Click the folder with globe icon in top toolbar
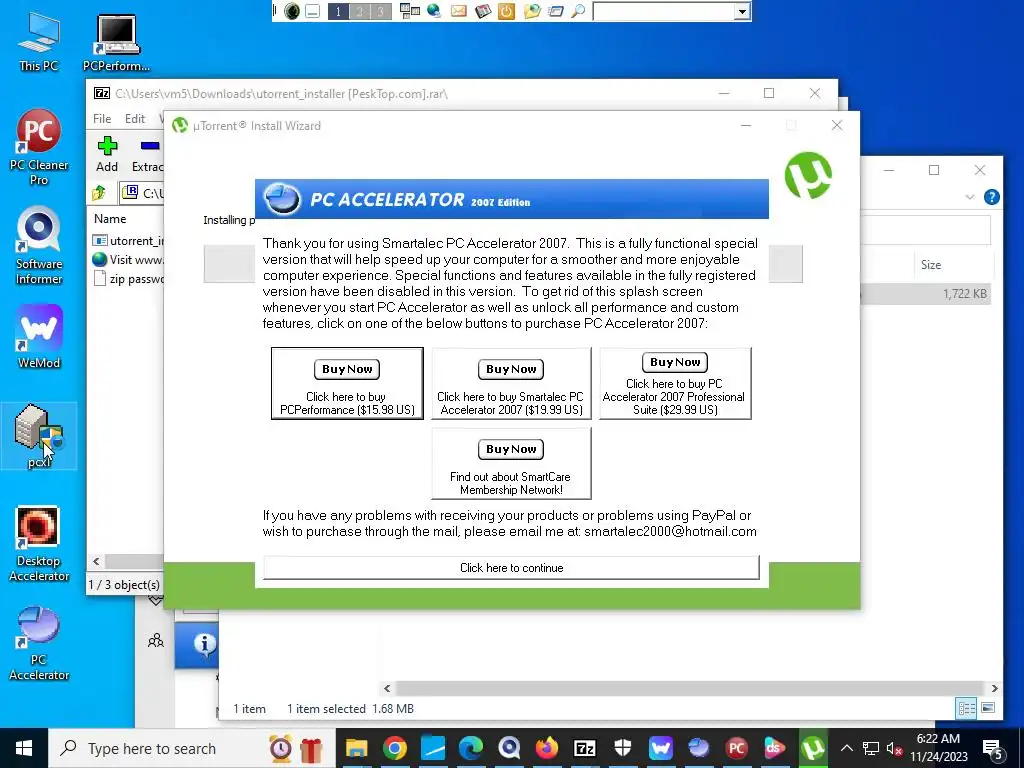 point(532,11)
